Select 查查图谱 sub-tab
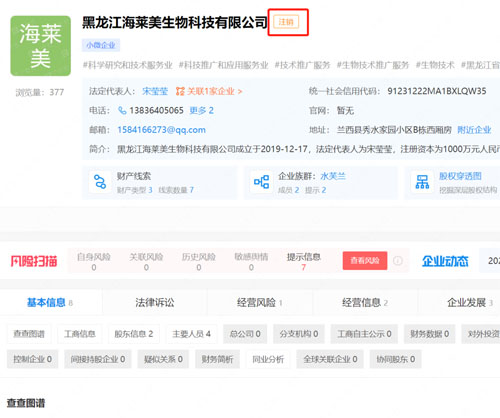The width and height of the screenshot is (500, 418). point(29,334)
